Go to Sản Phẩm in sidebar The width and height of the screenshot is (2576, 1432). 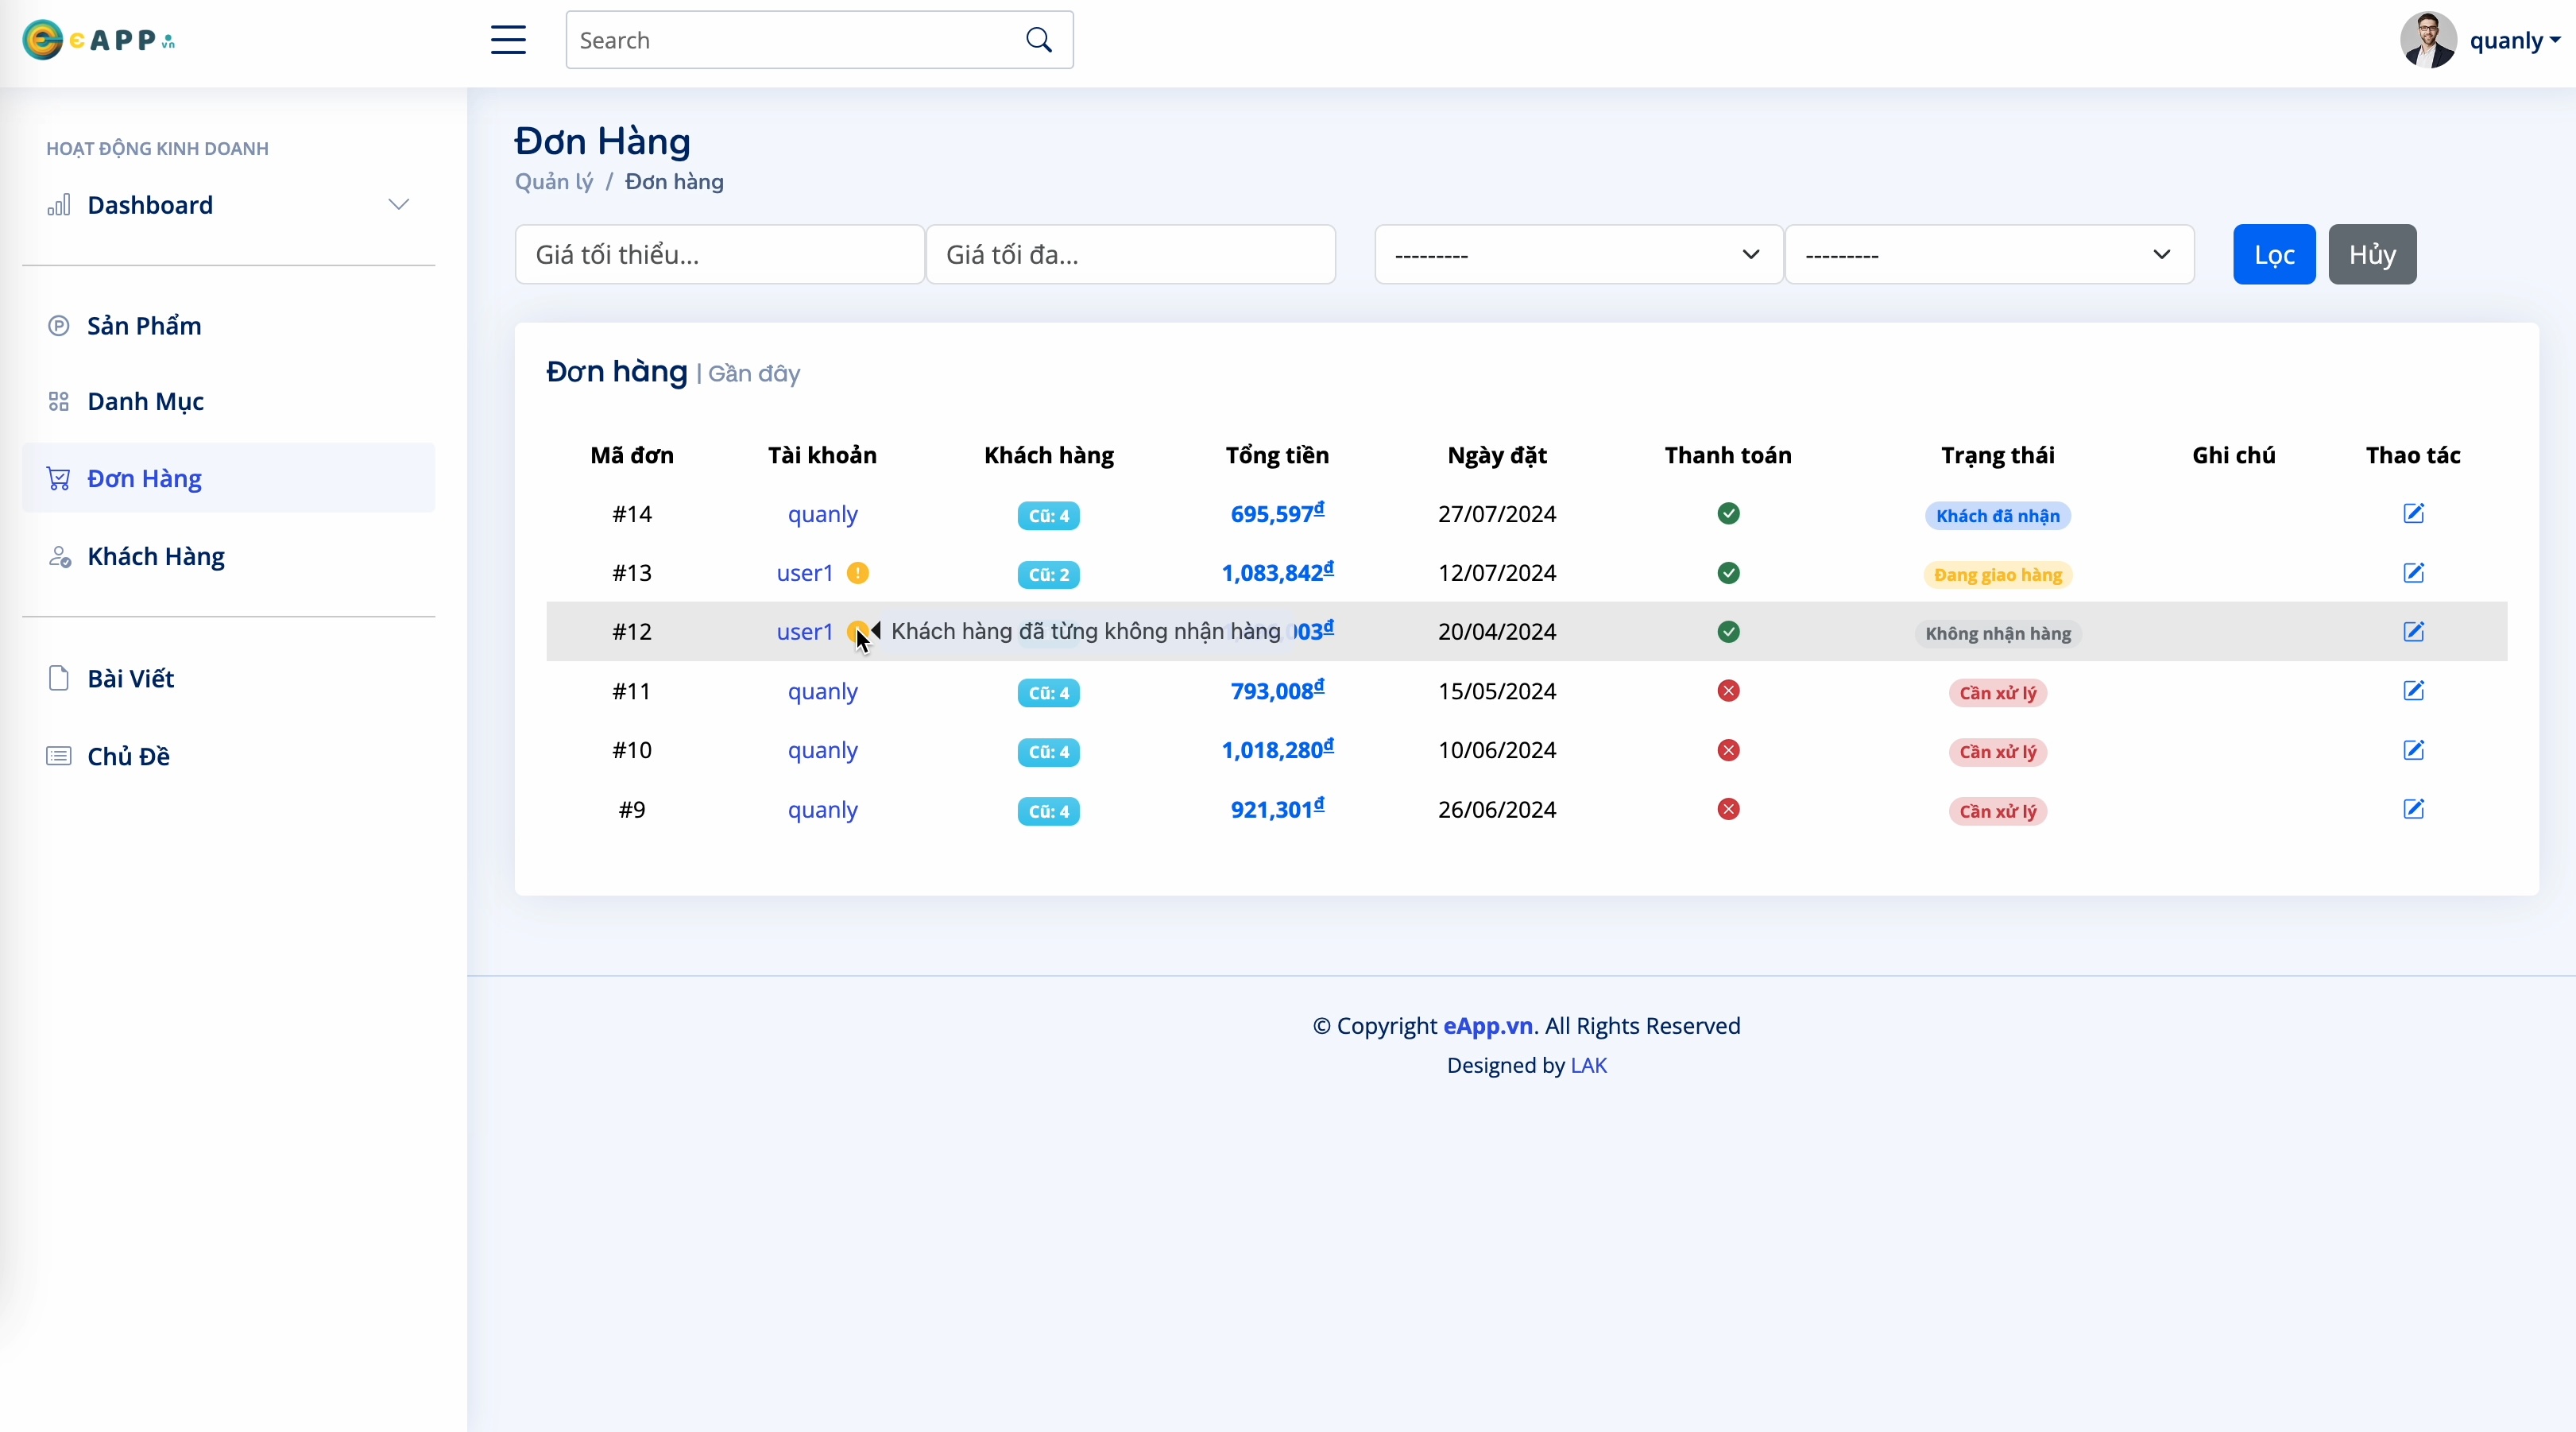[144, 326]
